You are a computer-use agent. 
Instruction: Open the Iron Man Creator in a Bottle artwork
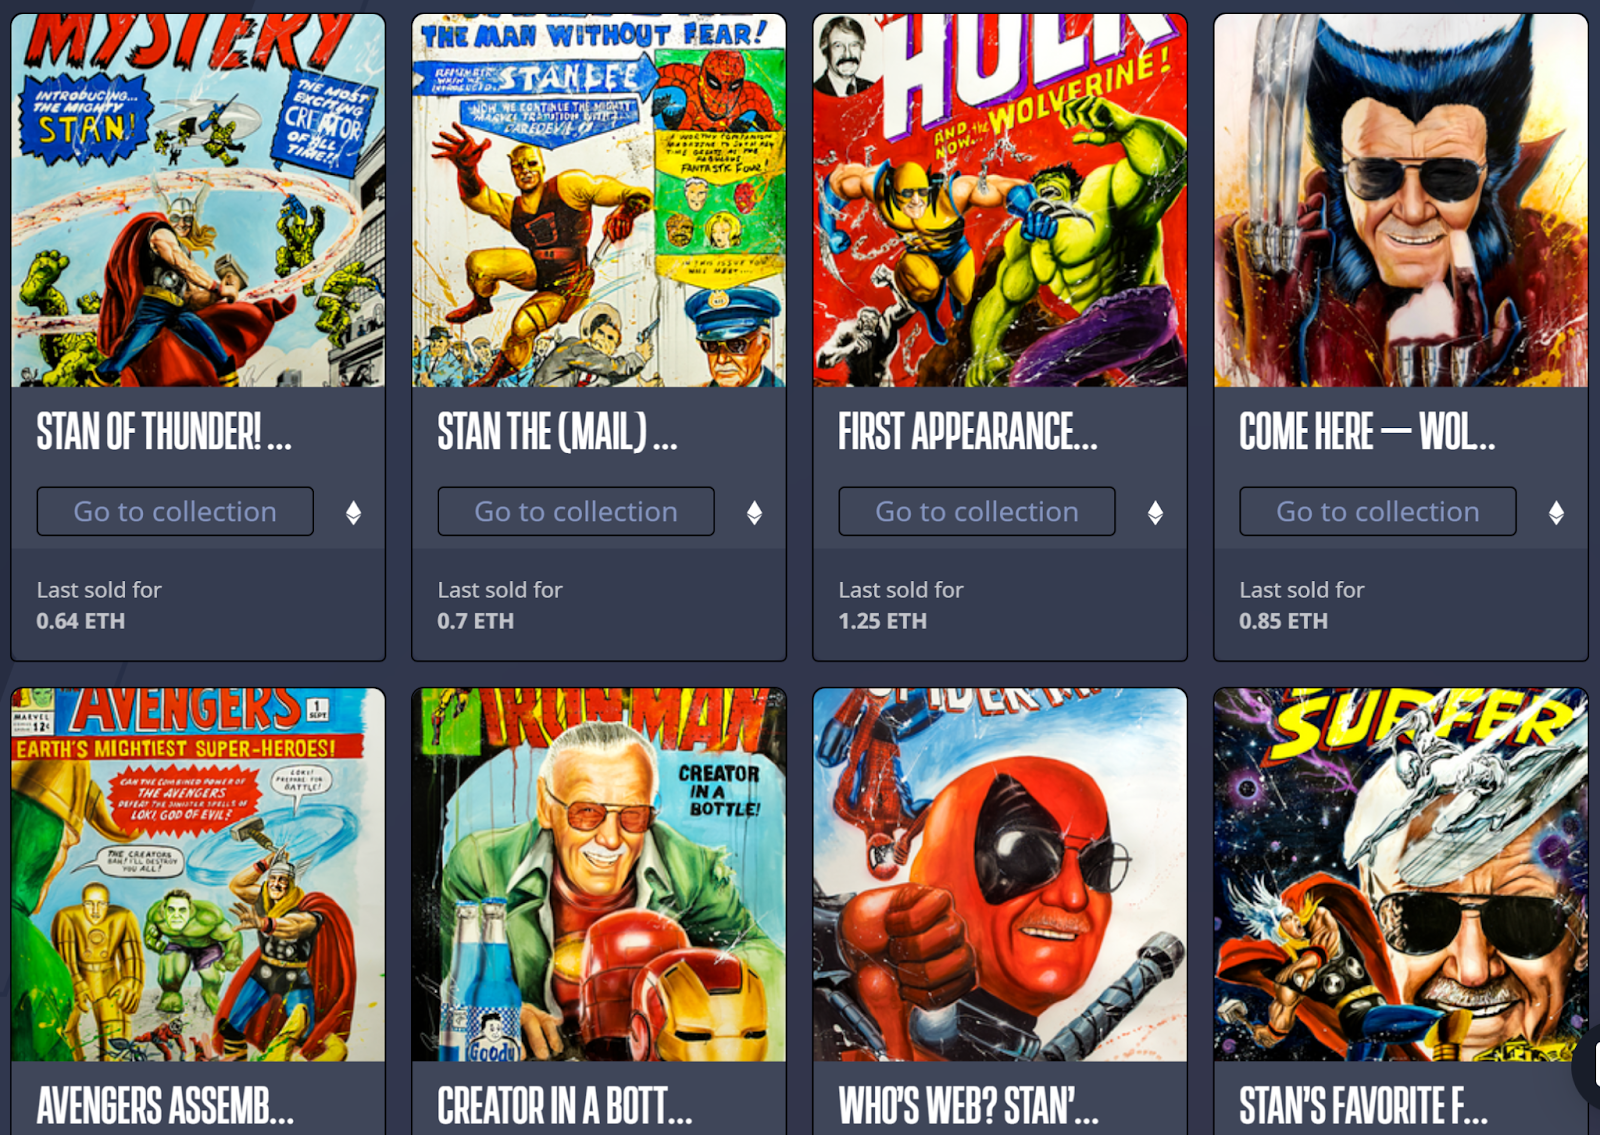(599, 874)
